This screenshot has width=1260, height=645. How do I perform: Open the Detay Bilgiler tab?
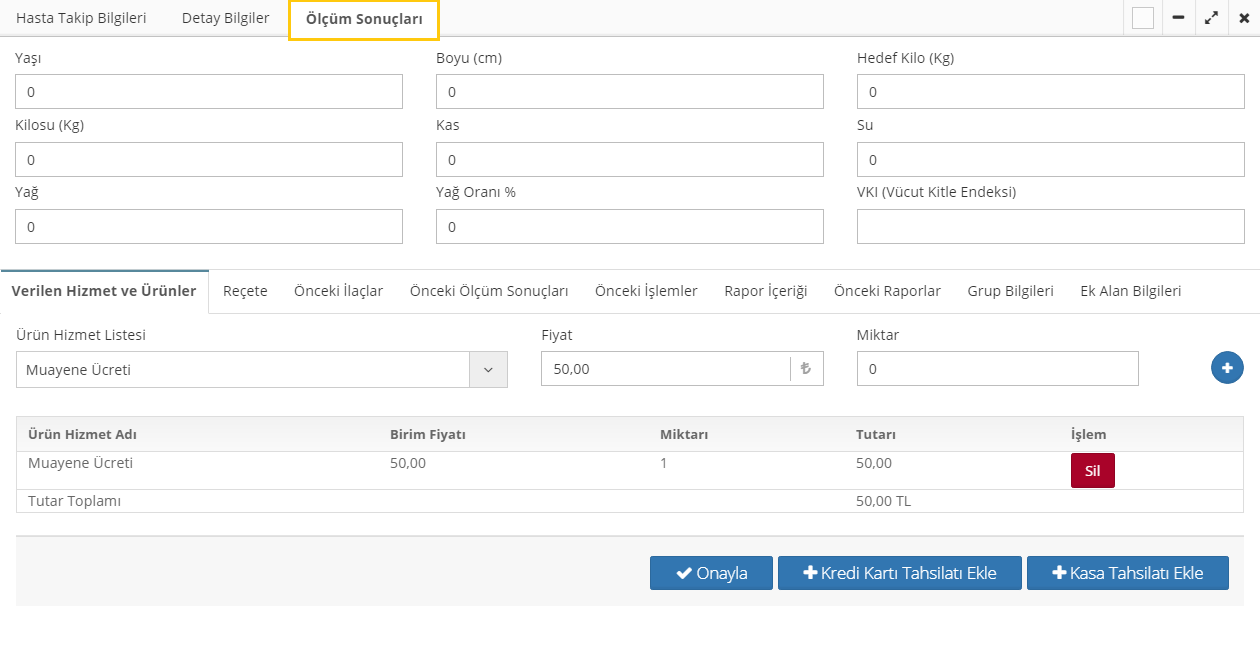tap(225, 18)
